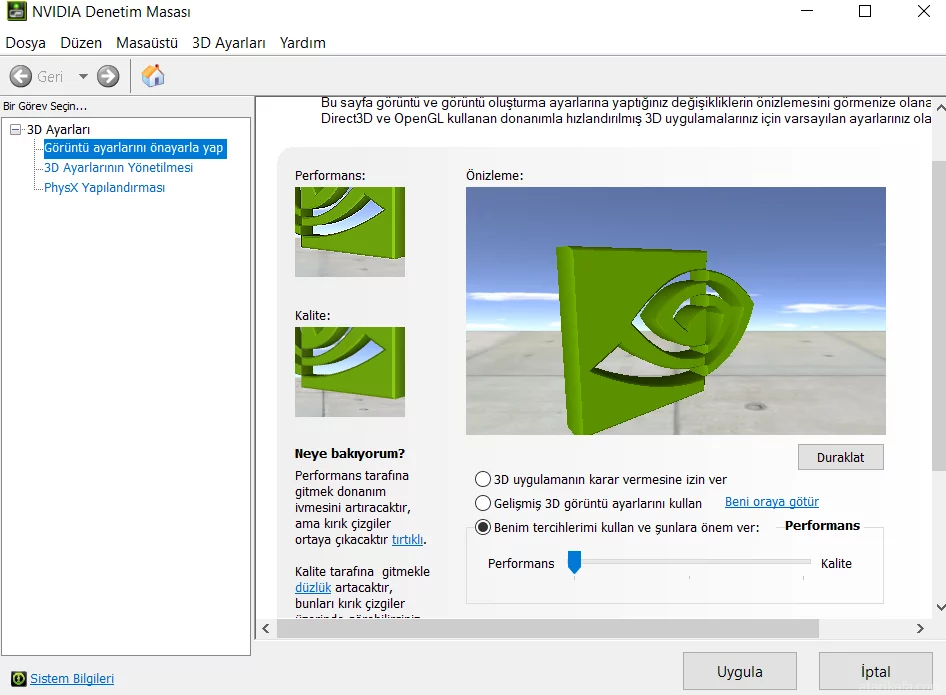Click the 'tırtıklı' glossary link
This screenshot has height=695, width=946.
407,539
